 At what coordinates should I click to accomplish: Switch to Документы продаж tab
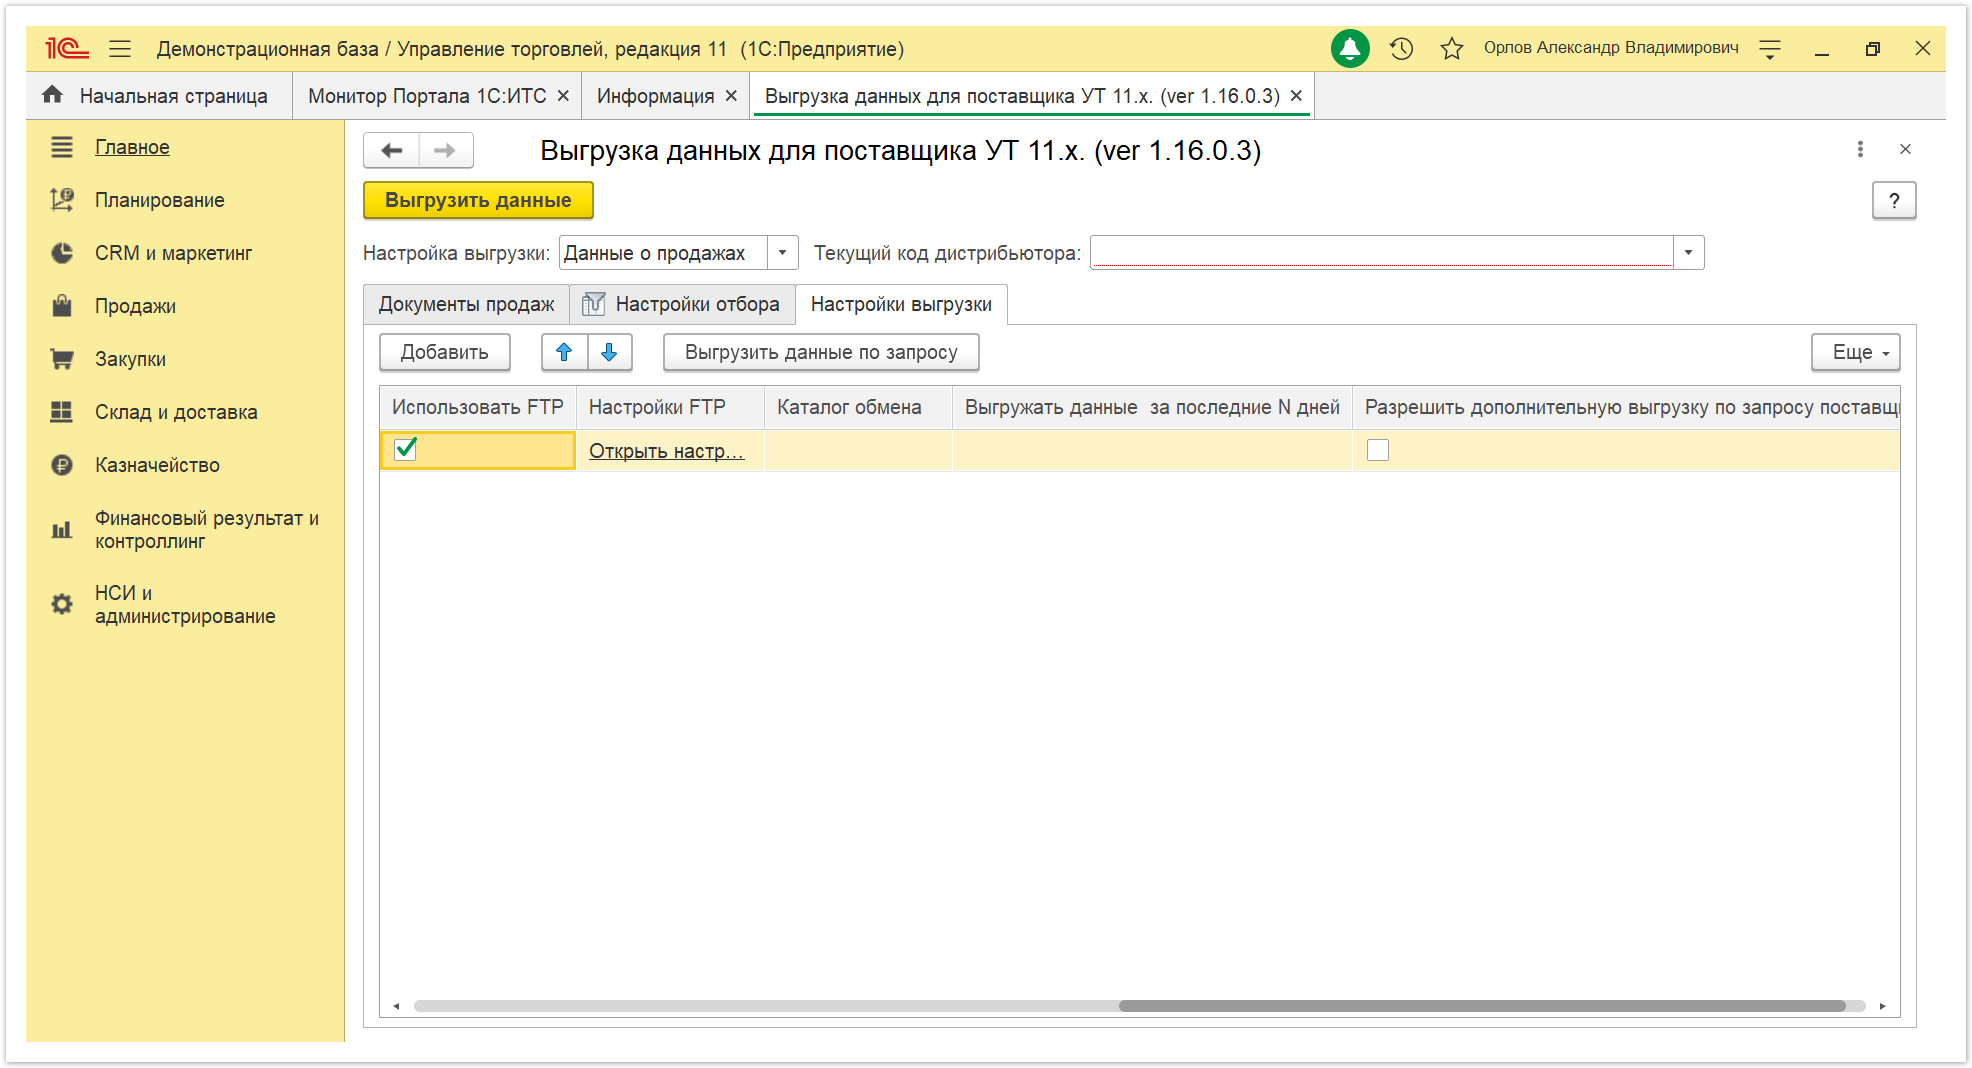click(466, 304)
